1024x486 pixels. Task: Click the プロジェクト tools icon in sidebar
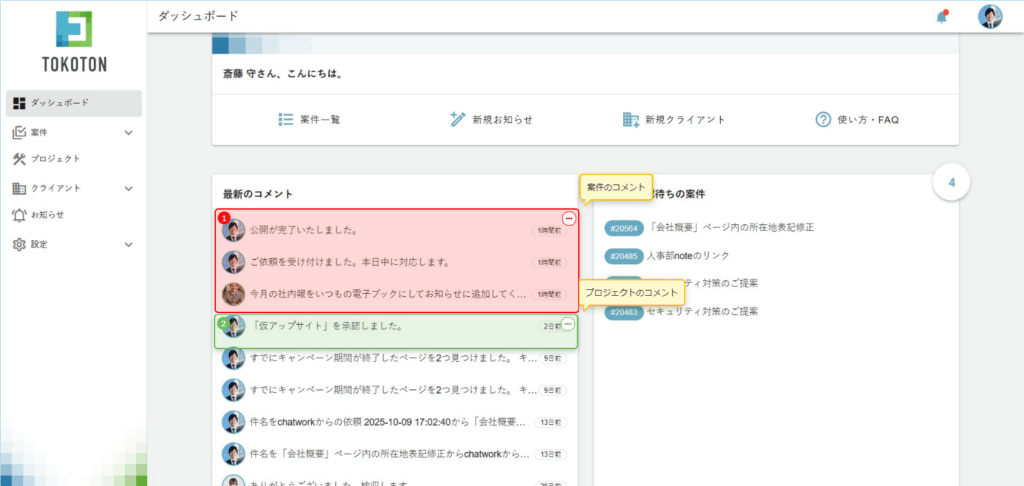[x=19, y=159]
